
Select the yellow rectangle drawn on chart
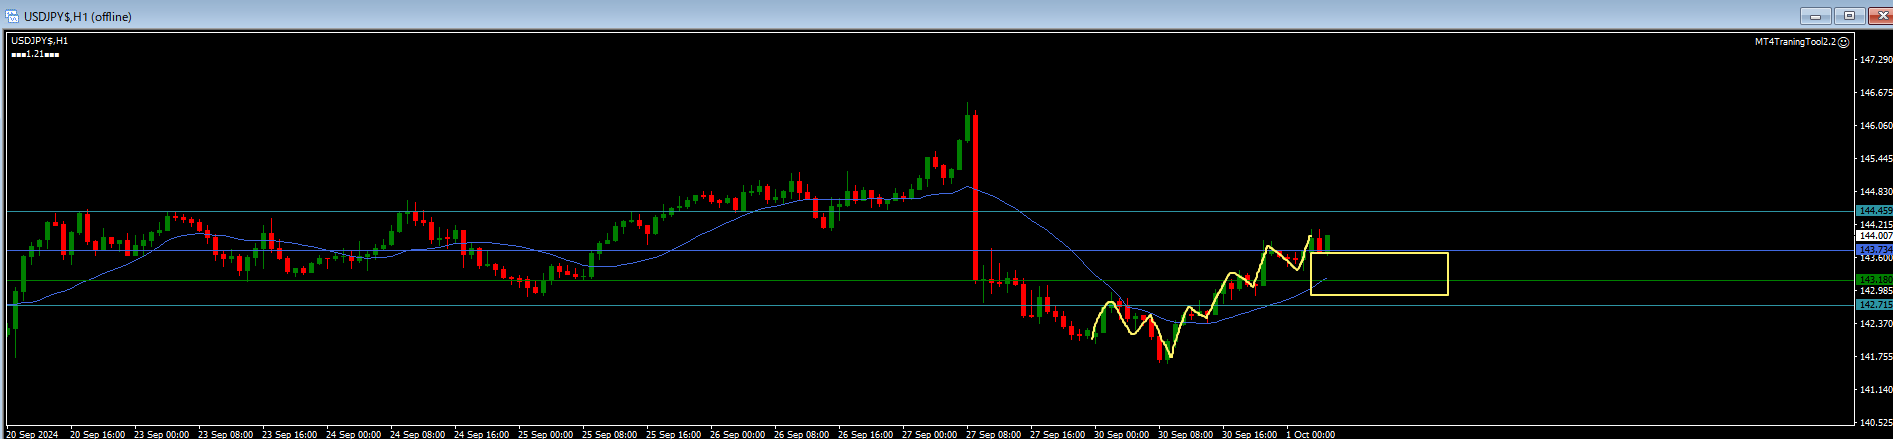[1378, 254]
